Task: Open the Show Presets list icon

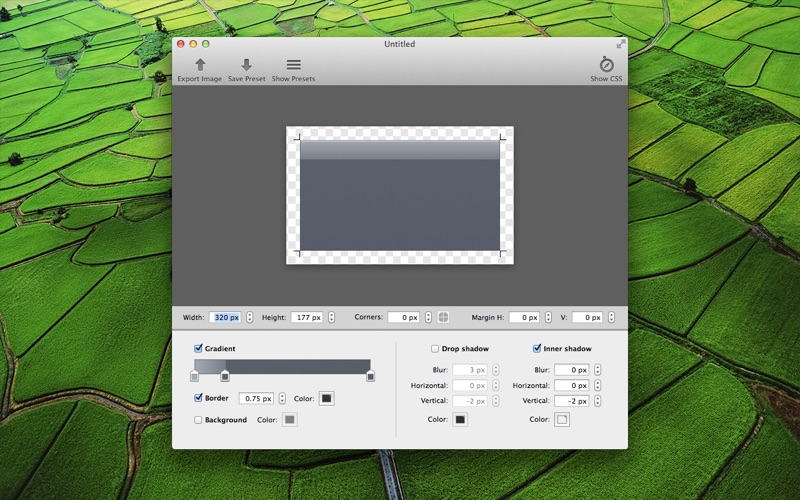Action: click(x=293, y=65)
